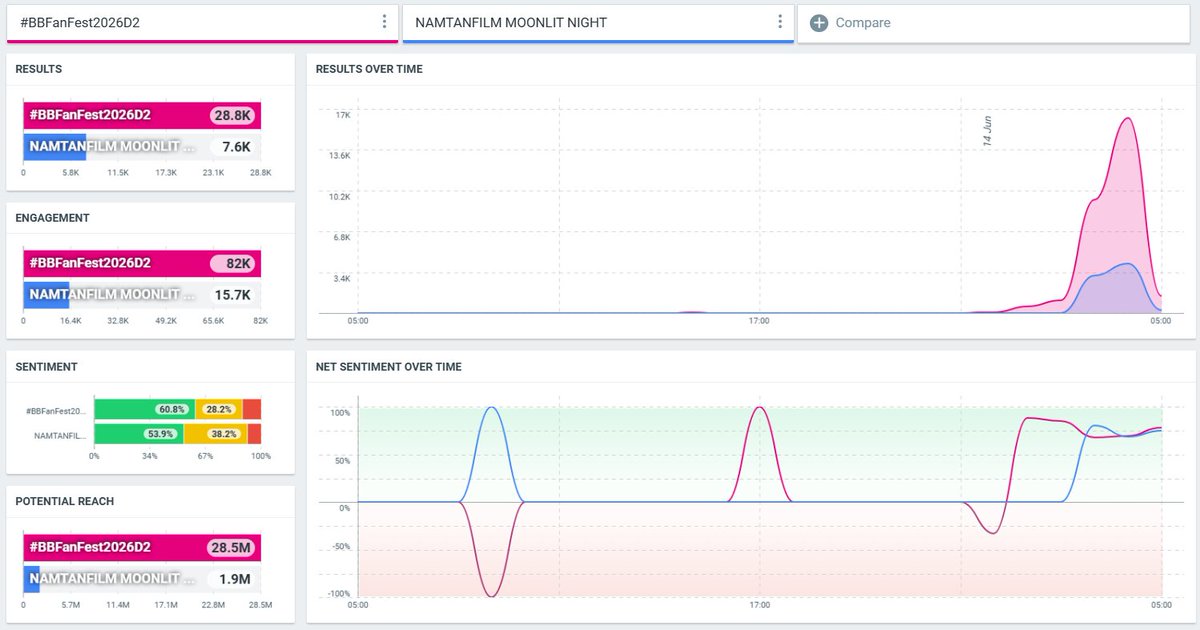The width and height of the screenshot is (1200, 630).
Task: Click #BBFanFest20... label in Sentiment panel
Action: [56, 410]
